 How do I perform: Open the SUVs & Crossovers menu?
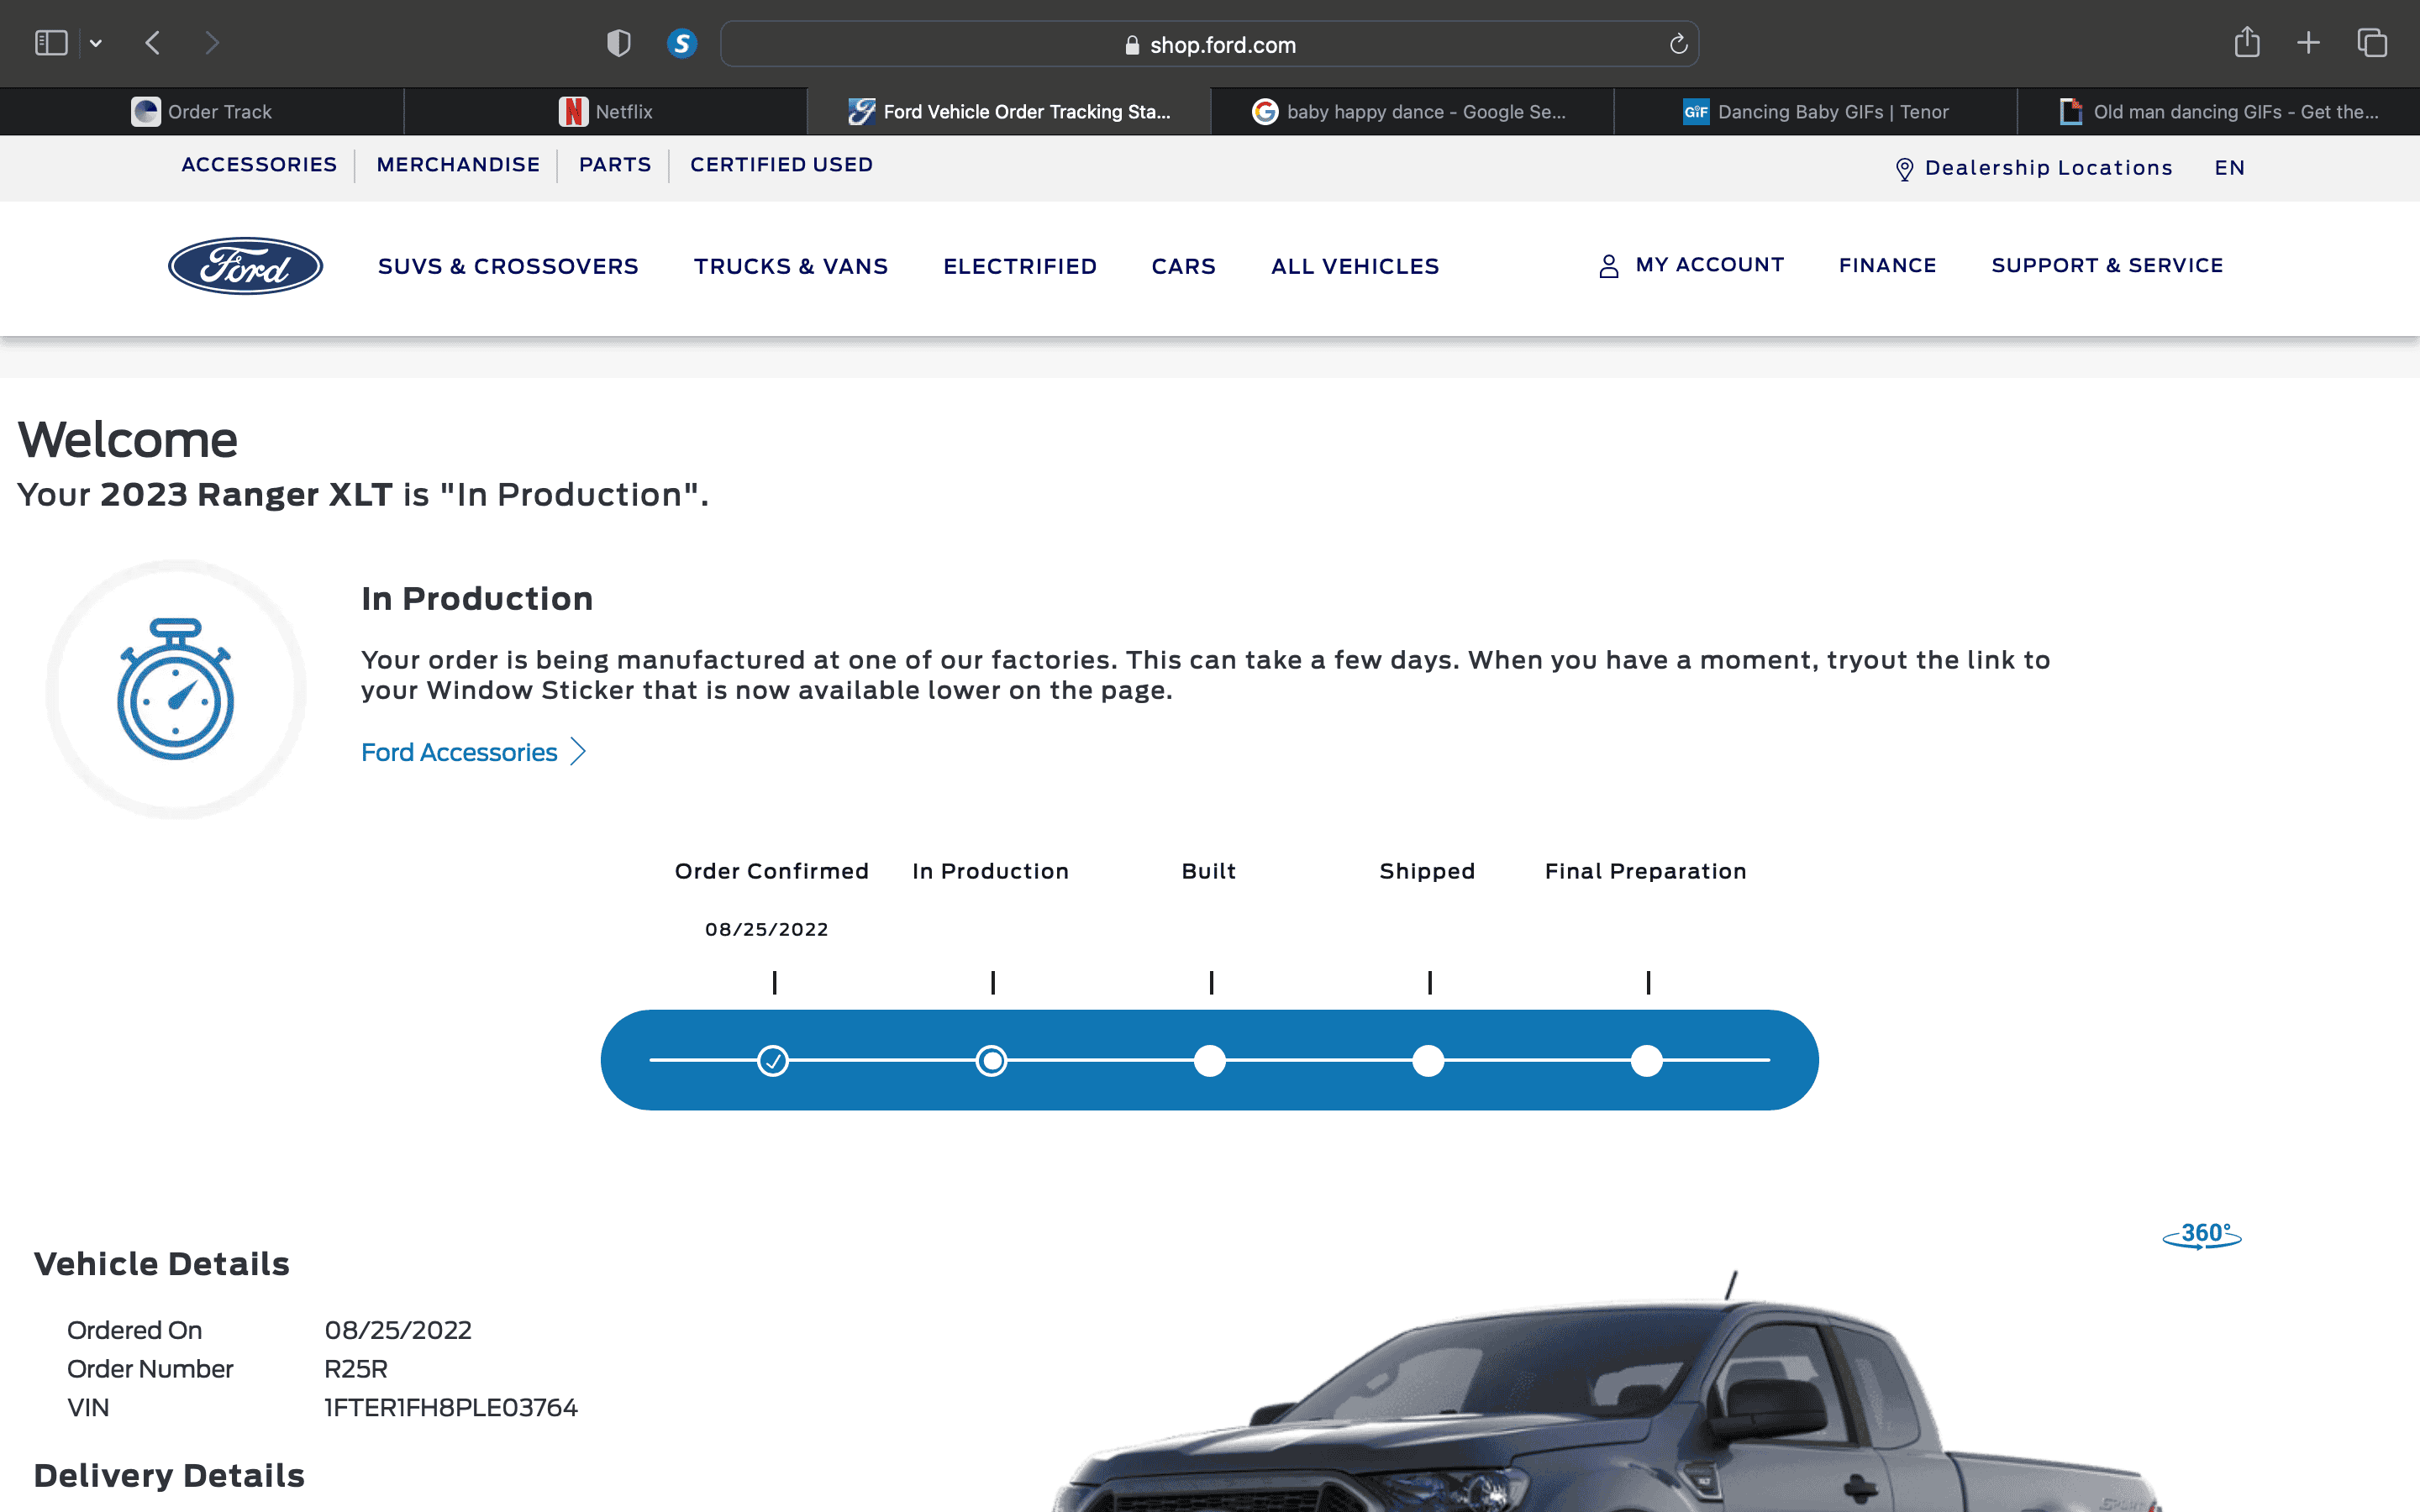click(508, 267)
